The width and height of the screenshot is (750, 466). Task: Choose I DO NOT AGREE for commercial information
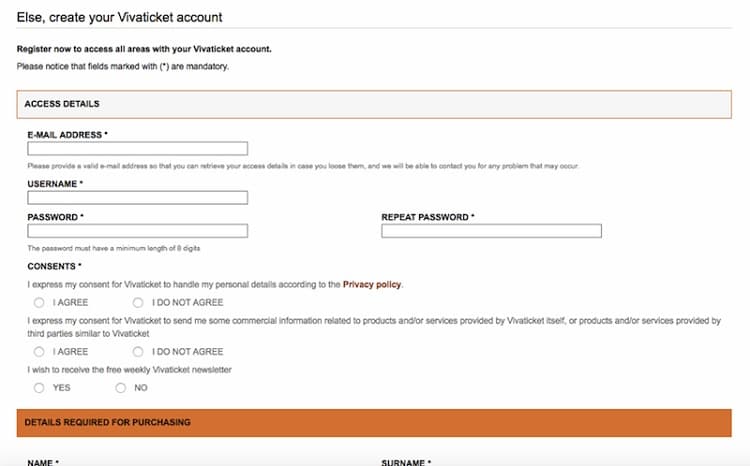pos(138,352)
